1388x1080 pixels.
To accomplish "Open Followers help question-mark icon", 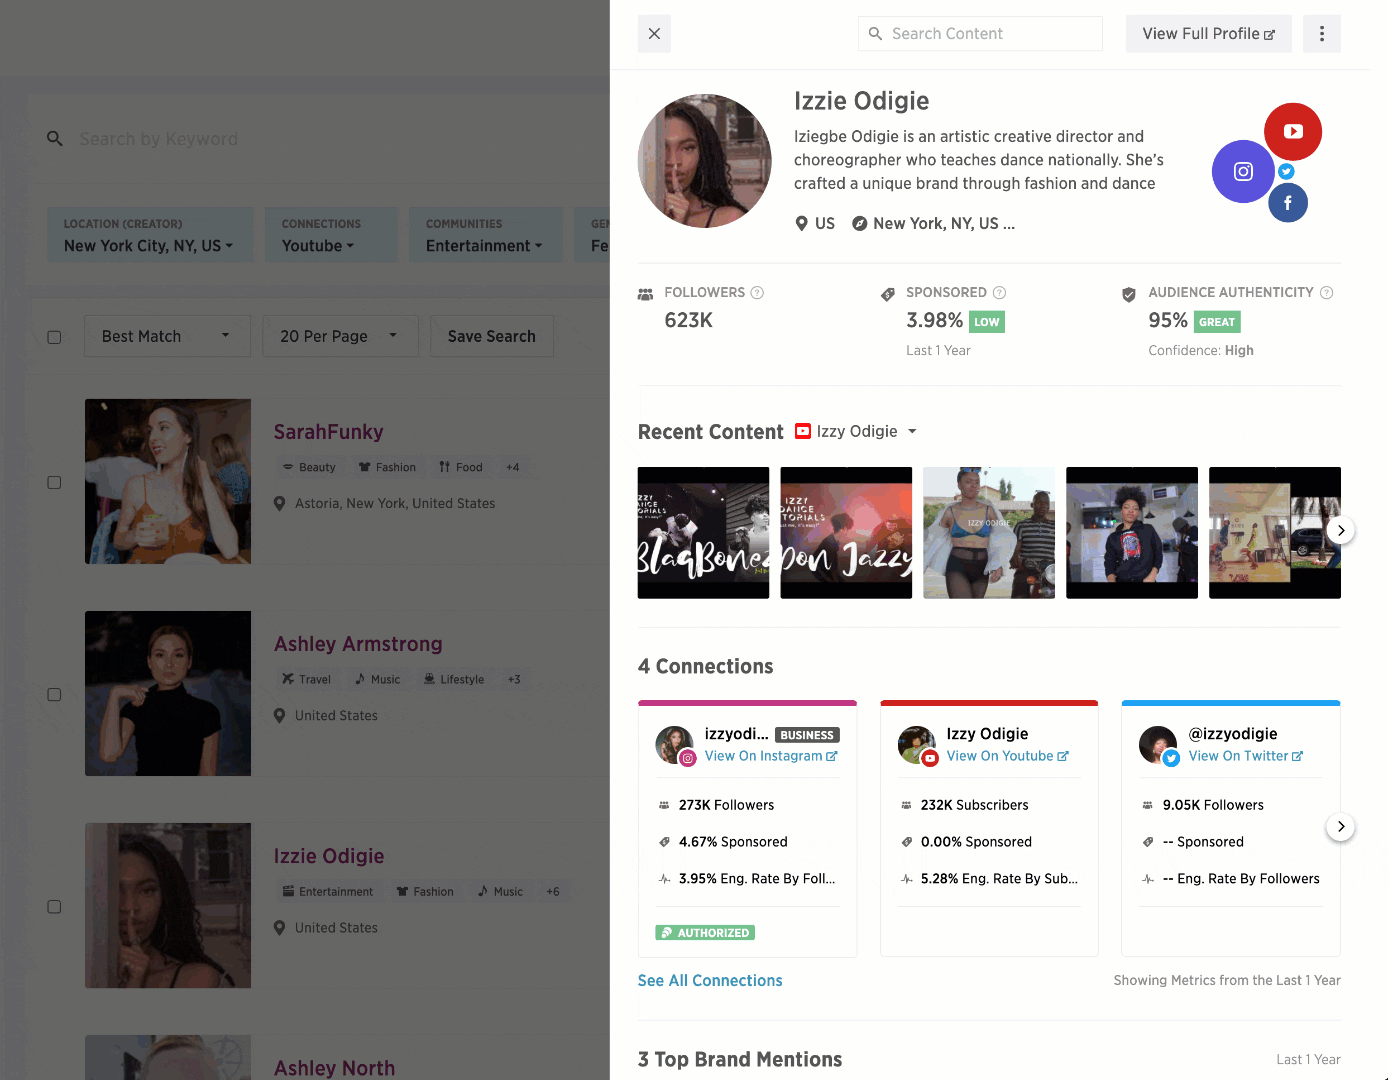I will [x=757, y=293].
